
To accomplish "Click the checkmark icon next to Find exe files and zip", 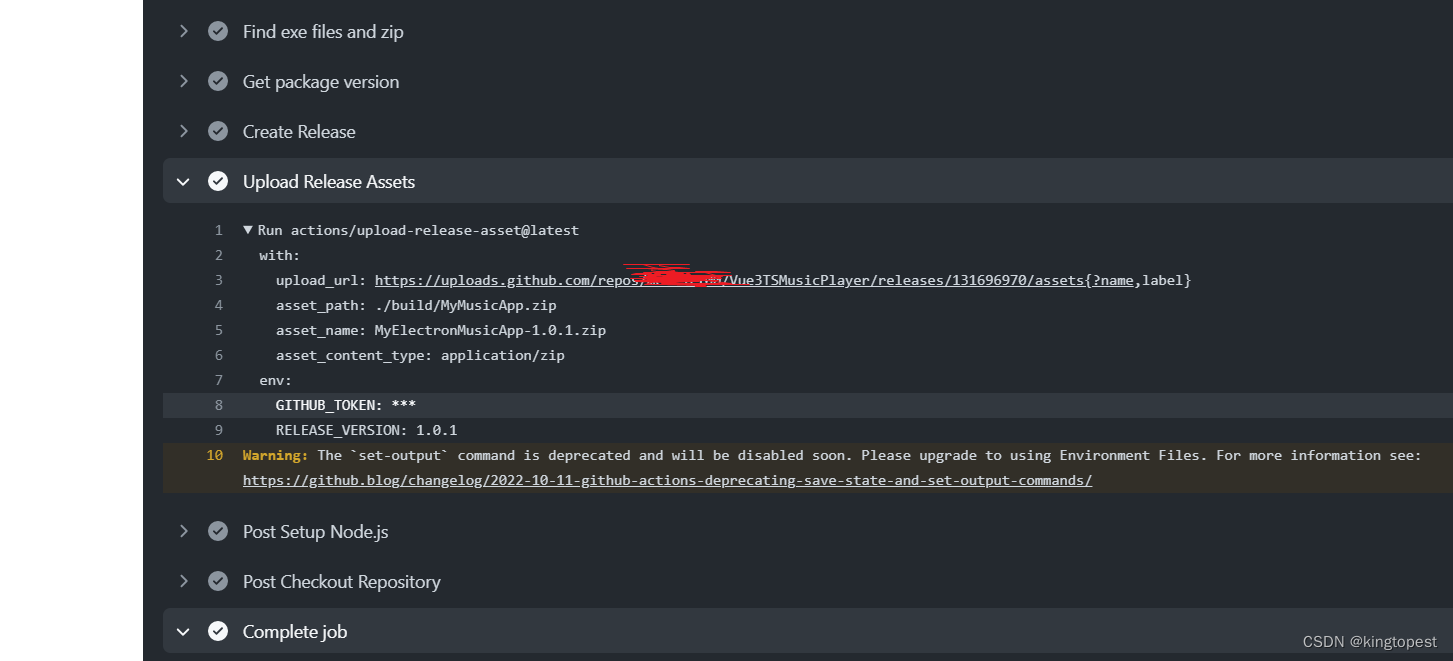I will tap(218, 31).
